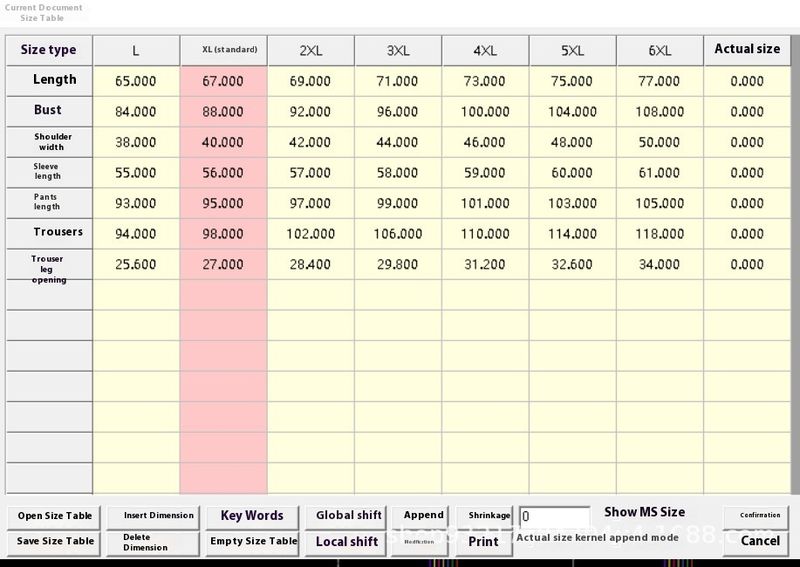Select the Bust row header
This screenshot has width=800, height=567.
[48, 111]
